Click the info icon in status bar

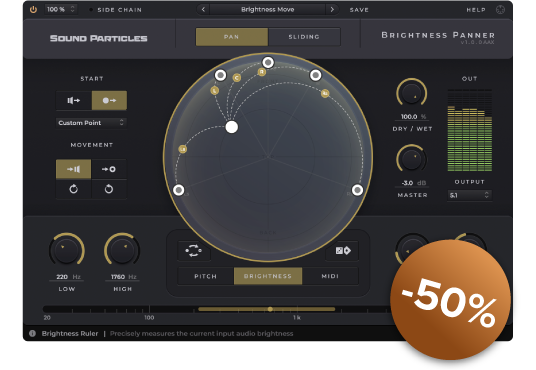click(32, 333)
